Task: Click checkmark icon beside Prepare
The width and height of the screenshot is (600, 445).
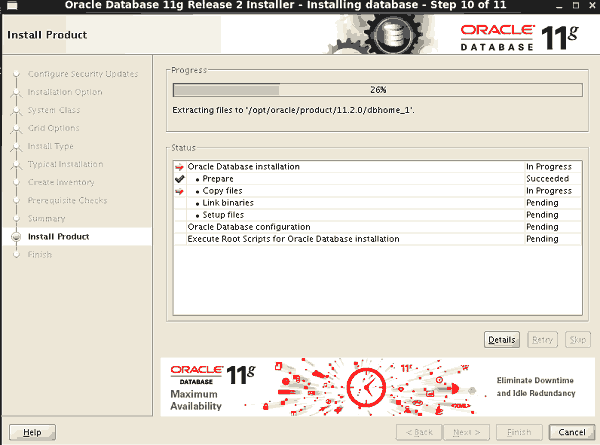Action: click(179, 179)
